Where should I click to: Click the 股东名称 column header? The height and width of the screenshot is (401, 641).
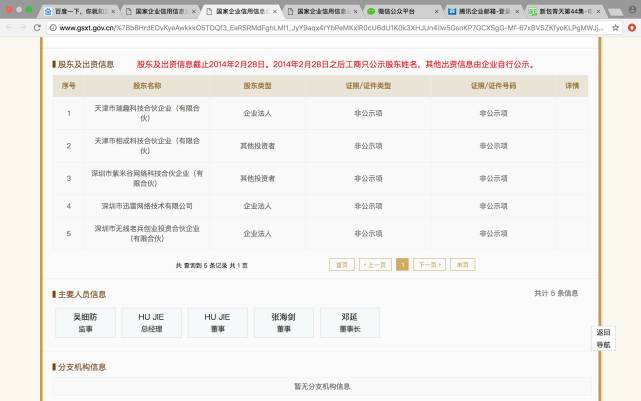(x=147, y=86)
